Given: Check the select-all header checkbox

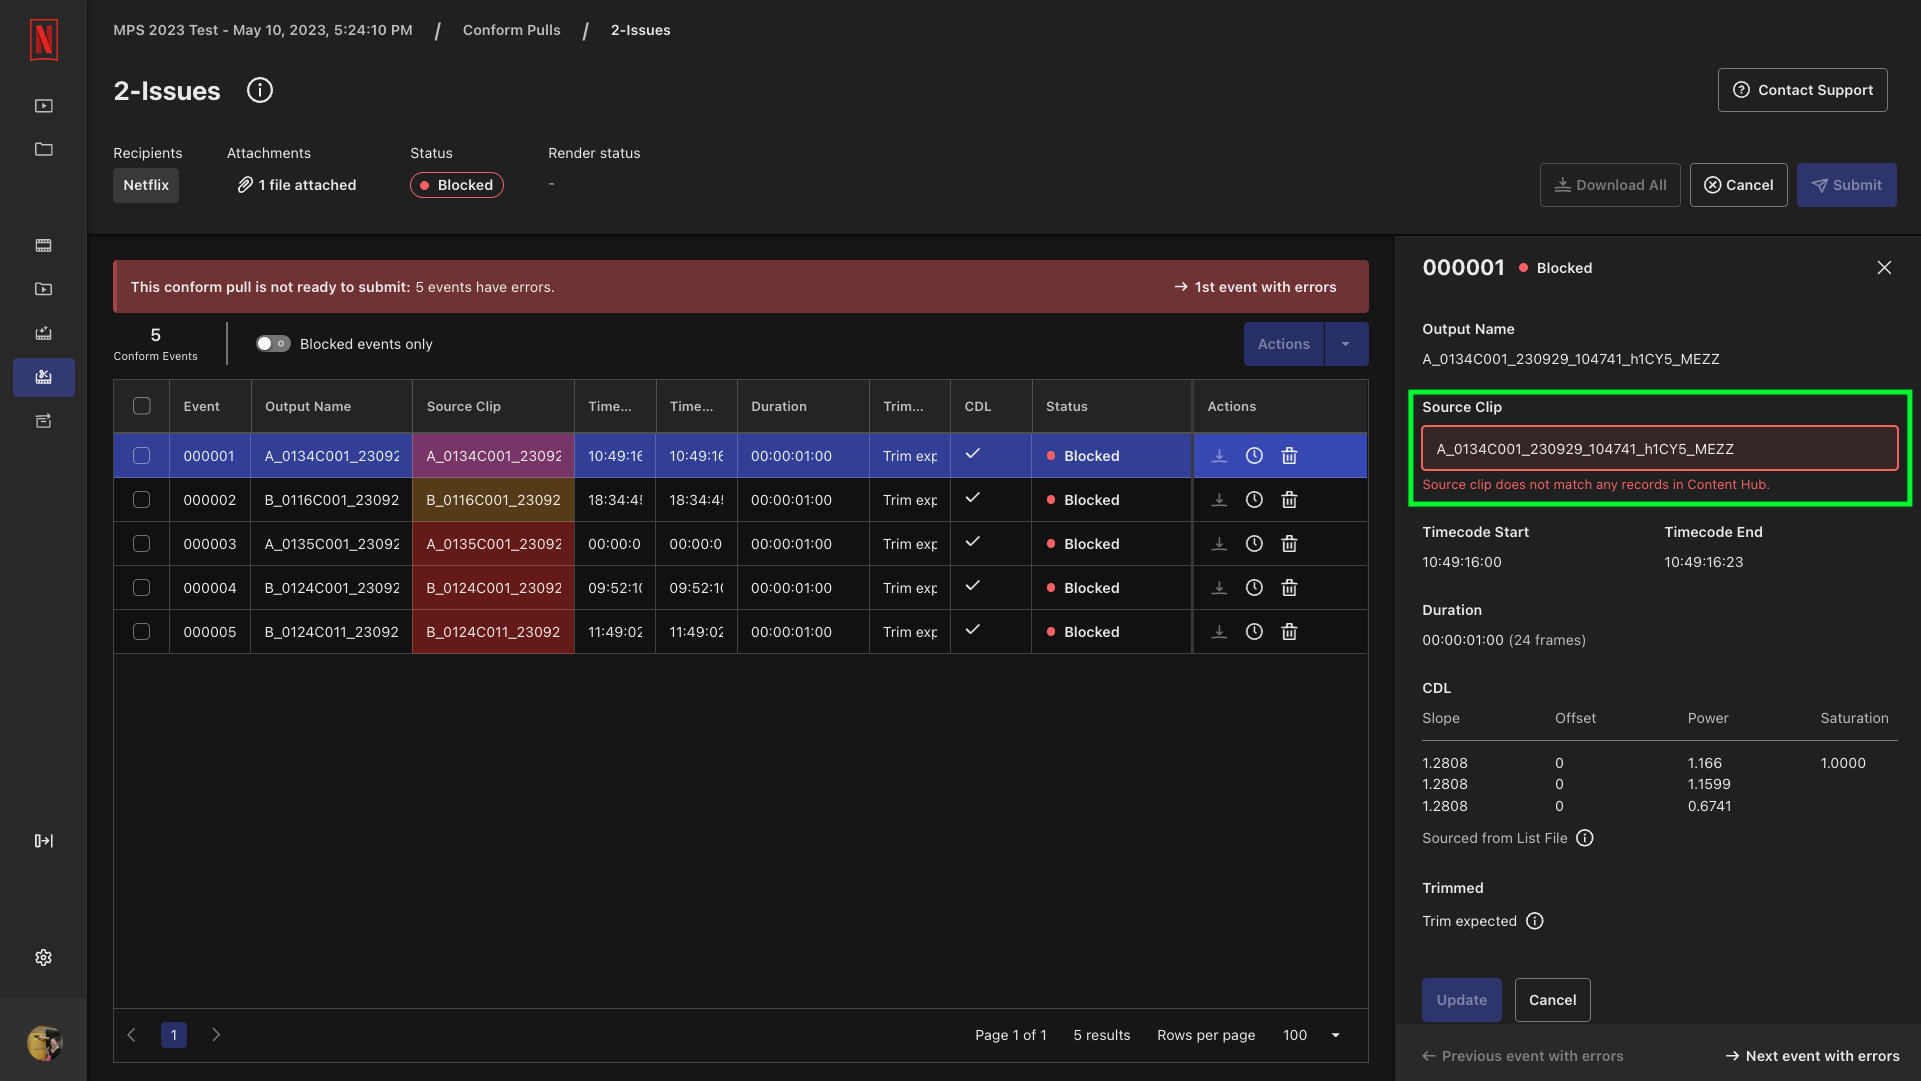Looking at the screenshot, I should point(142,406).
